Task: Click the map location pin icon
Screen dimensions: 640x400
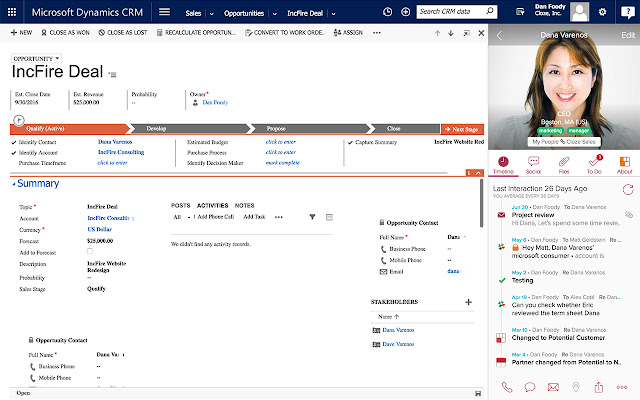Action: [x=575, y=387]
